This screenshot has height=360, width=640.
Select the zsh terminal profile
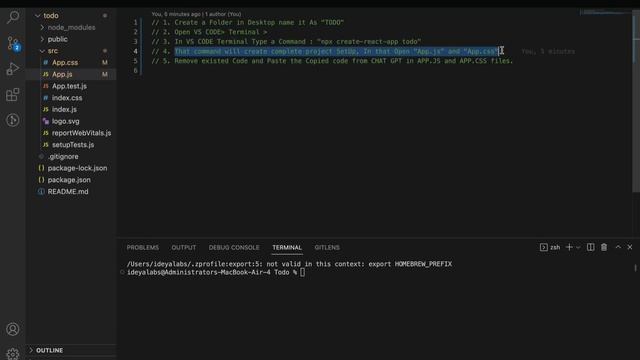pos(550,247)
